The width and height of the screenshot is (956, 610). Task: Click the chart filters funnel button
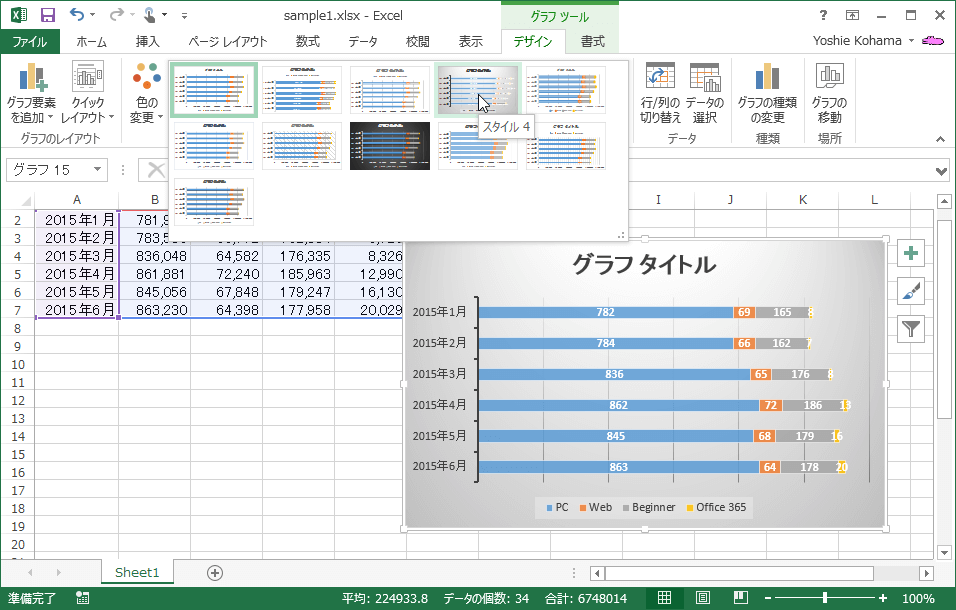pyautogui.click(x=911, y=329)
